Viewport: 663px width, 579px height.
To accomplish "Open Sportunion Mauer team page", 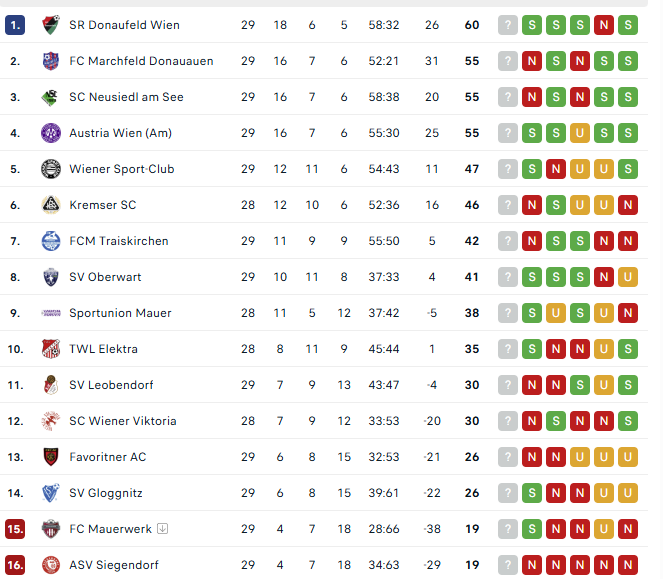I will click(120, 313).
